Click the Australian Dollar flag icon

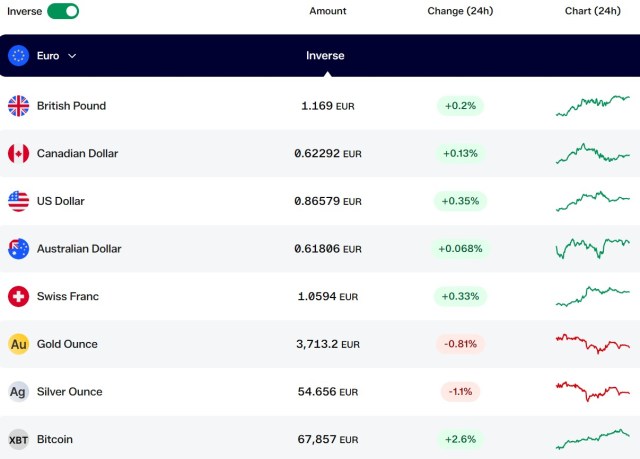[18, 248]
